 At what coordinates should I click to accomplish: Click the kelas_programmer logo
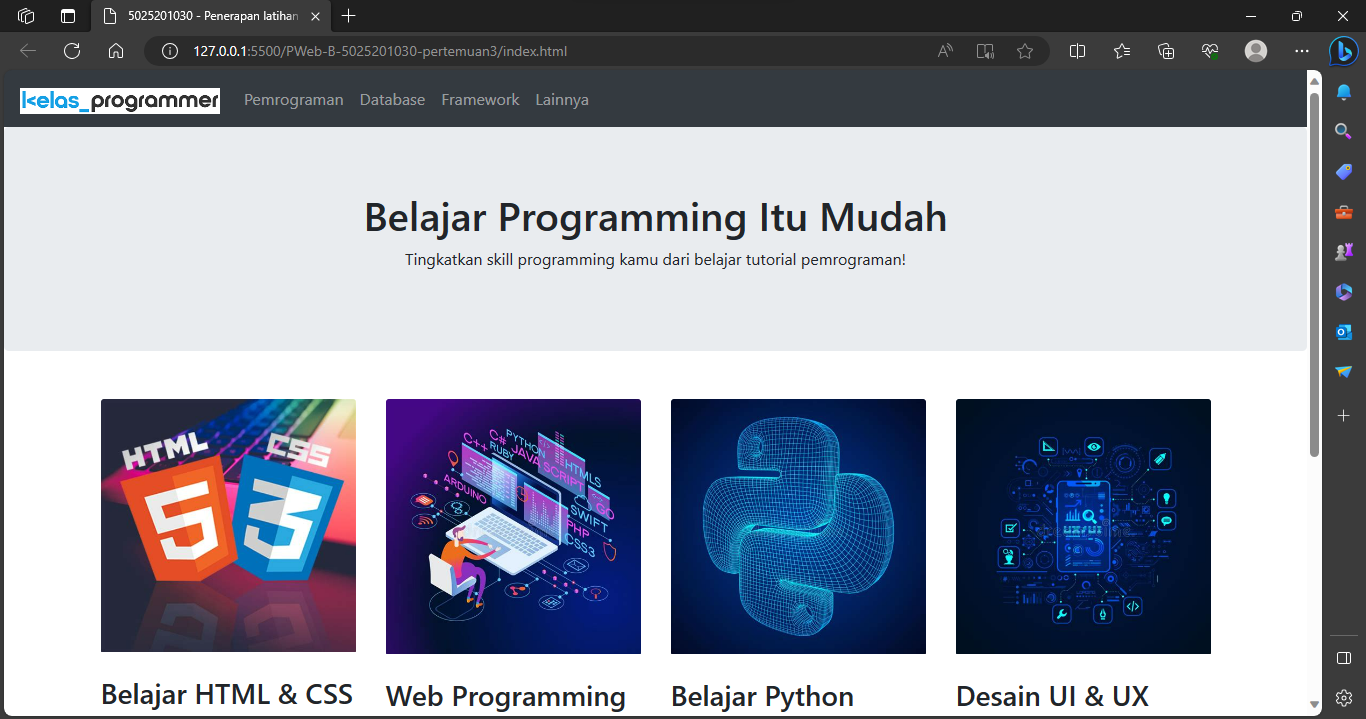120,100
